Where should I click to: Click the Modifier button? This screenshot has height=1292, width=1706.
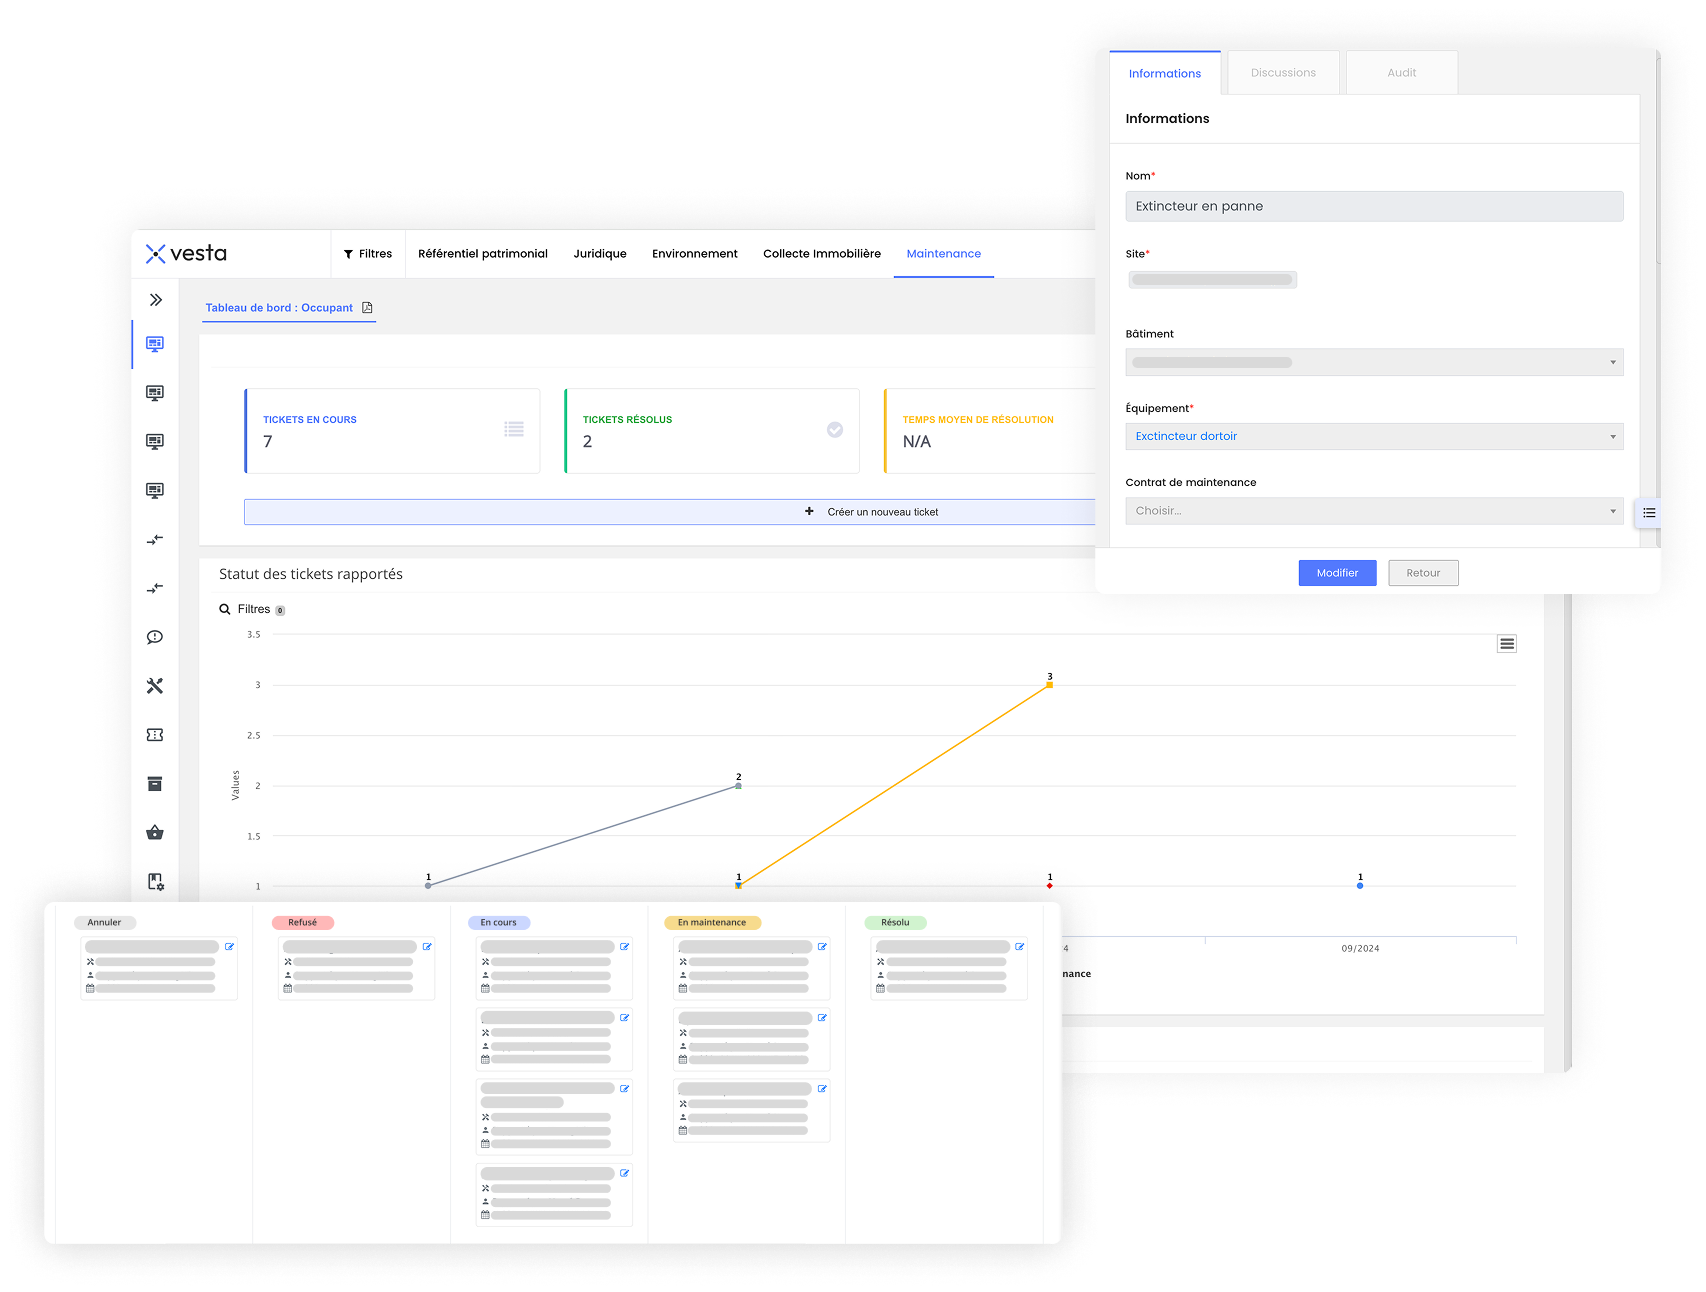pos(1337,573)
